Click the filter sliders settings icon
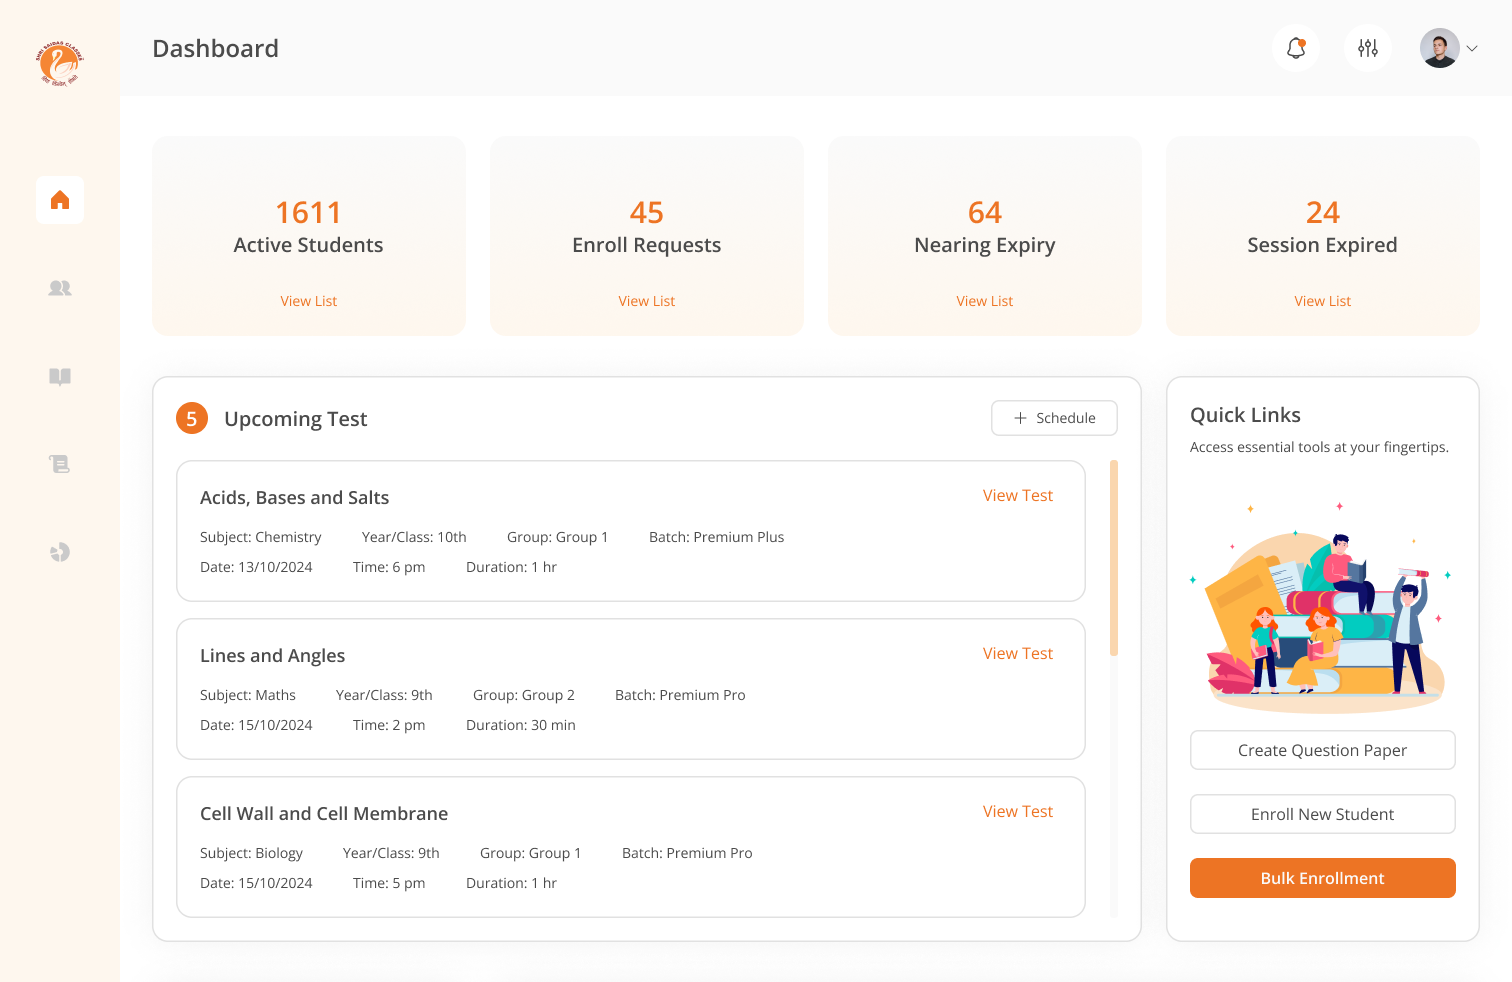This screenshot has height=982, width=1512. 1368,48
